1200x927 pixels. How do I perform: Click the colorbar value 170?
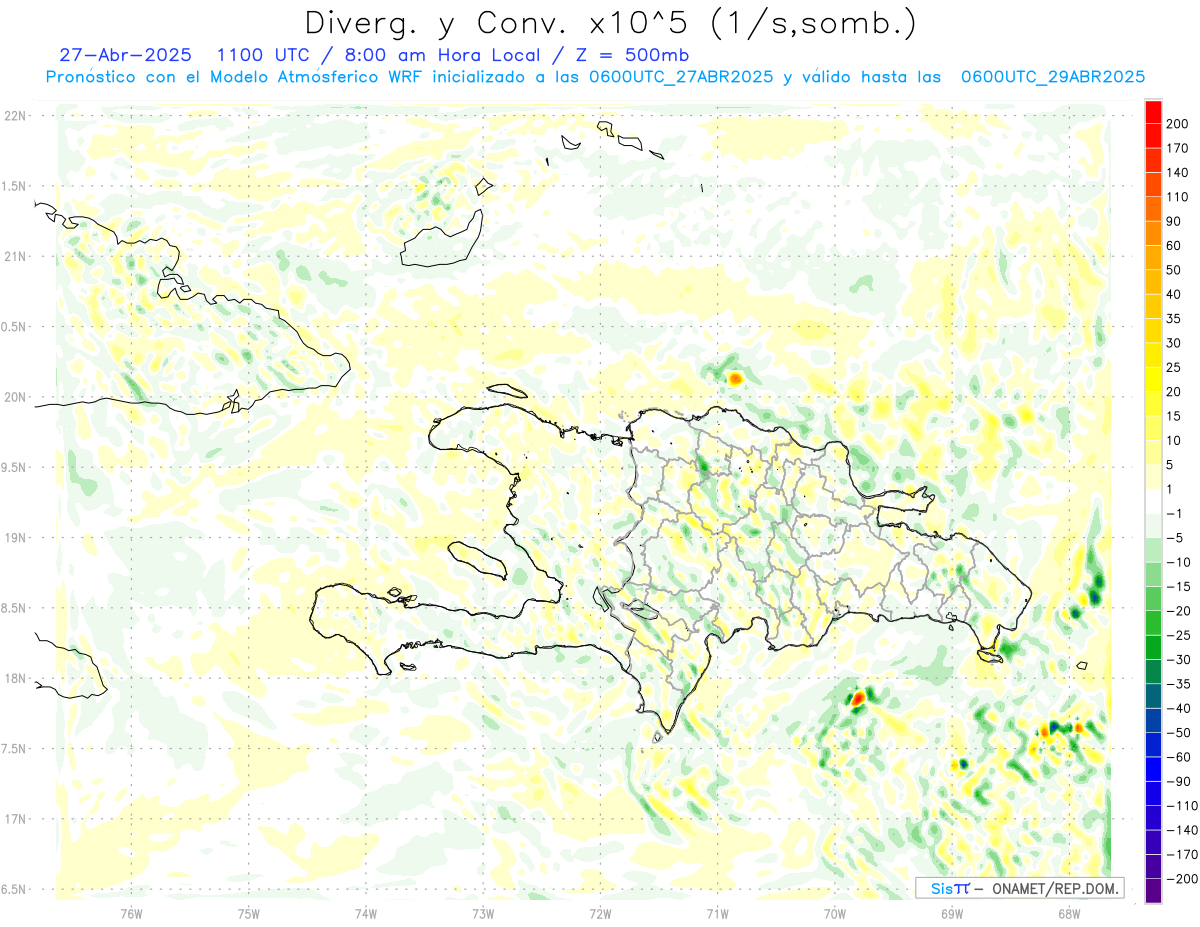pos(1177,148)
